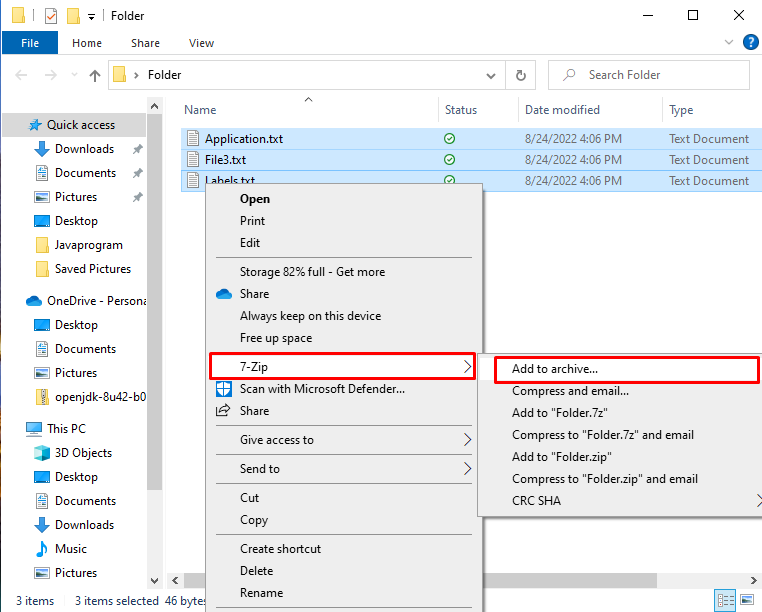Collapse the ribbon using the chevron
This screenshot has height=612, width=762.
[729, 43]
